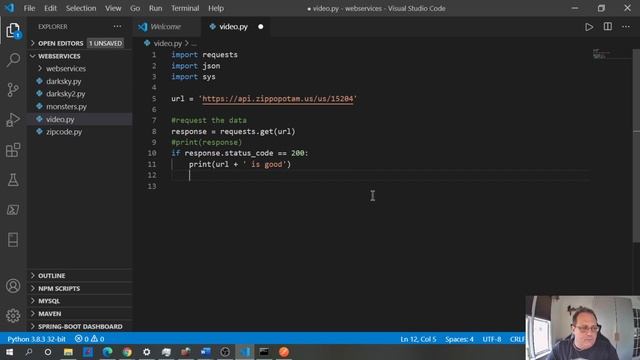Open the Run menu
Viewport: 640px width, 360px height.
click(156, 8)
